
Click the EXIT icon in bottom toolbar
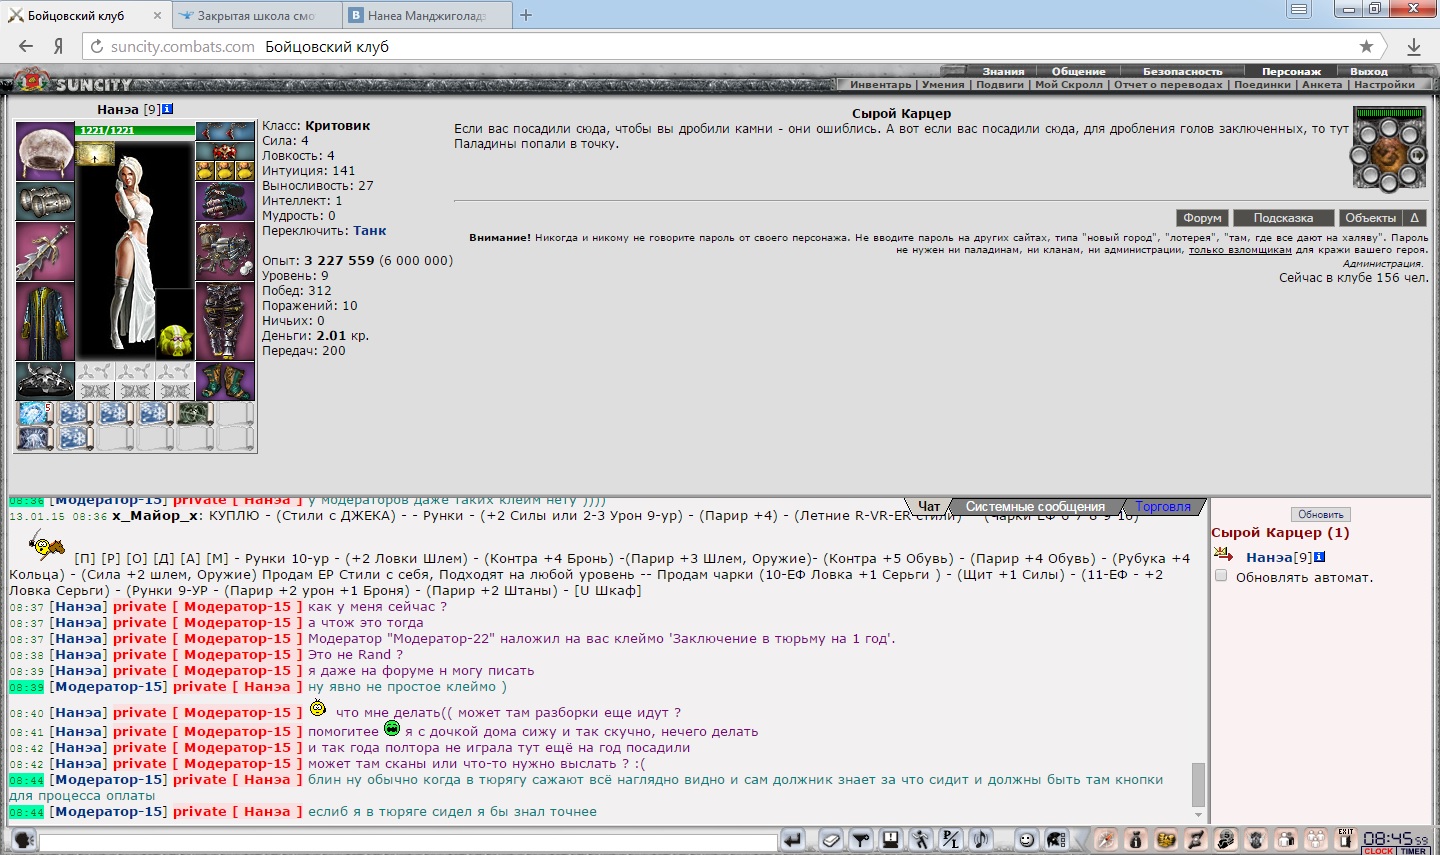coord(1345,839)
